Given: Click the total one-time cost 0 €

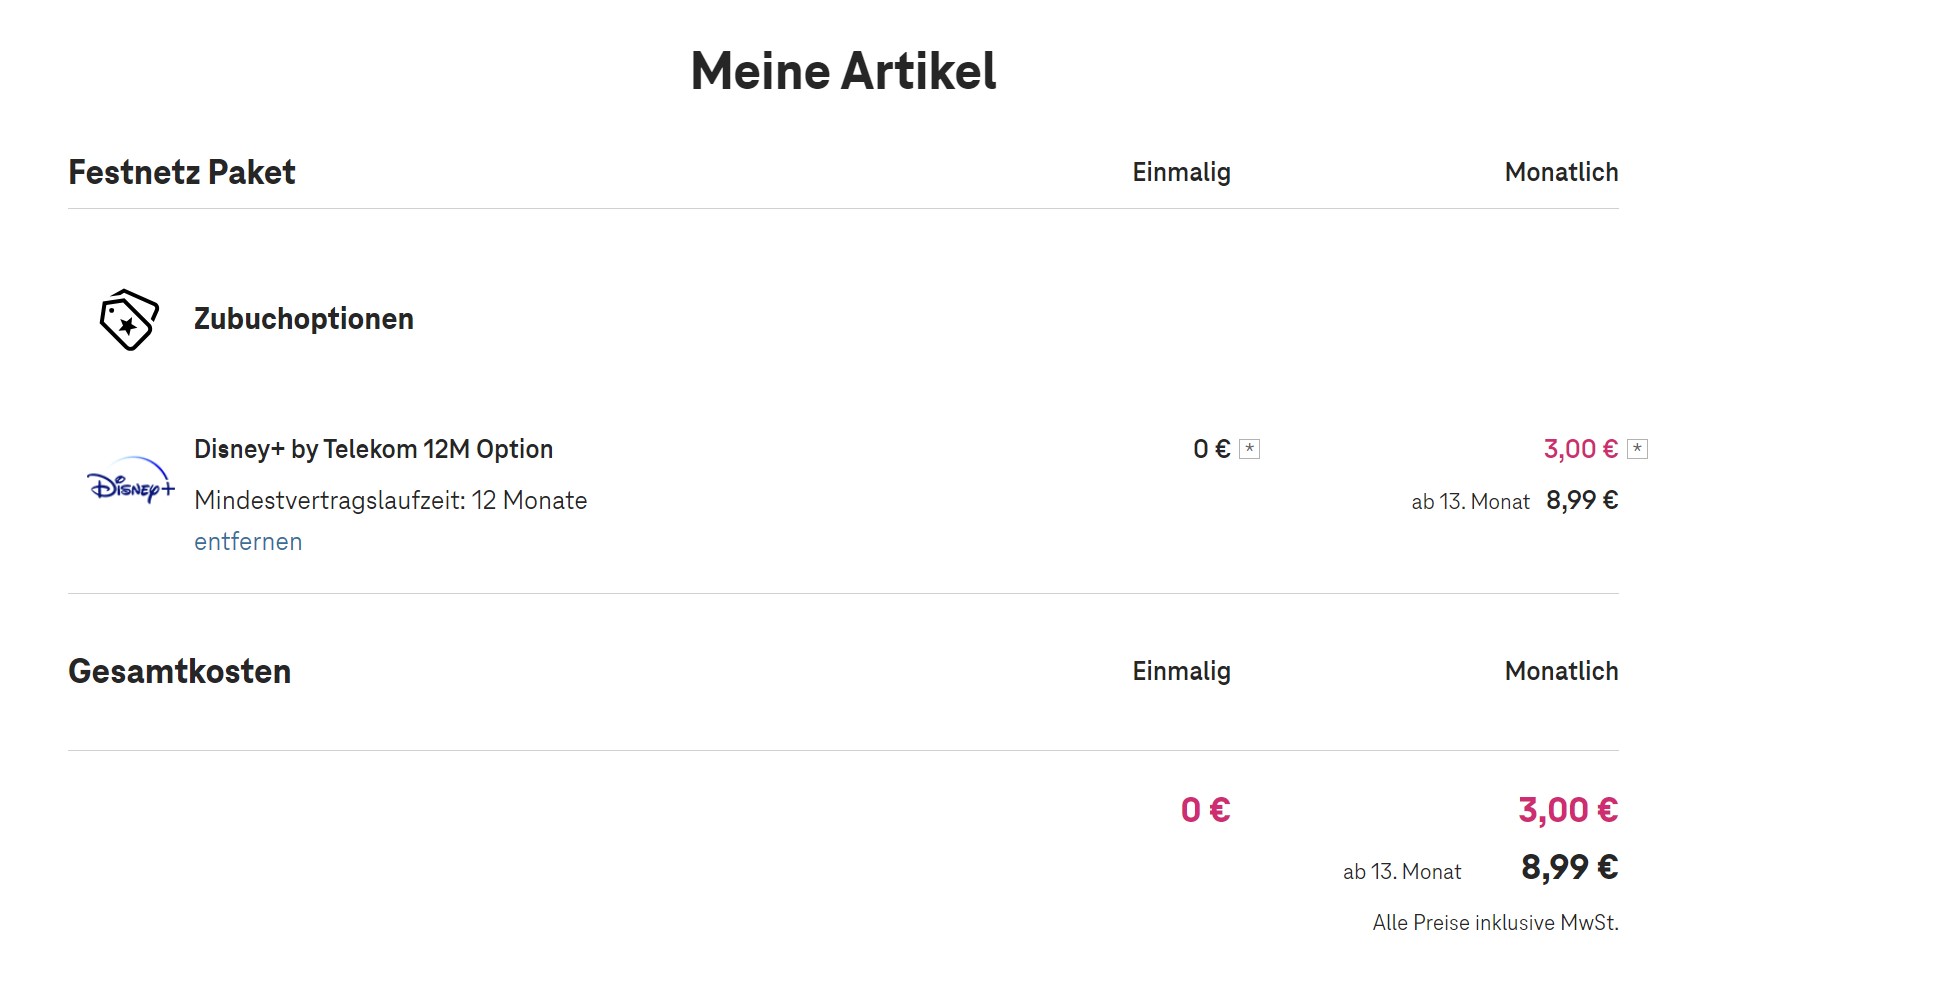Looking at the screenshot, I should (x=1205, y=810).
